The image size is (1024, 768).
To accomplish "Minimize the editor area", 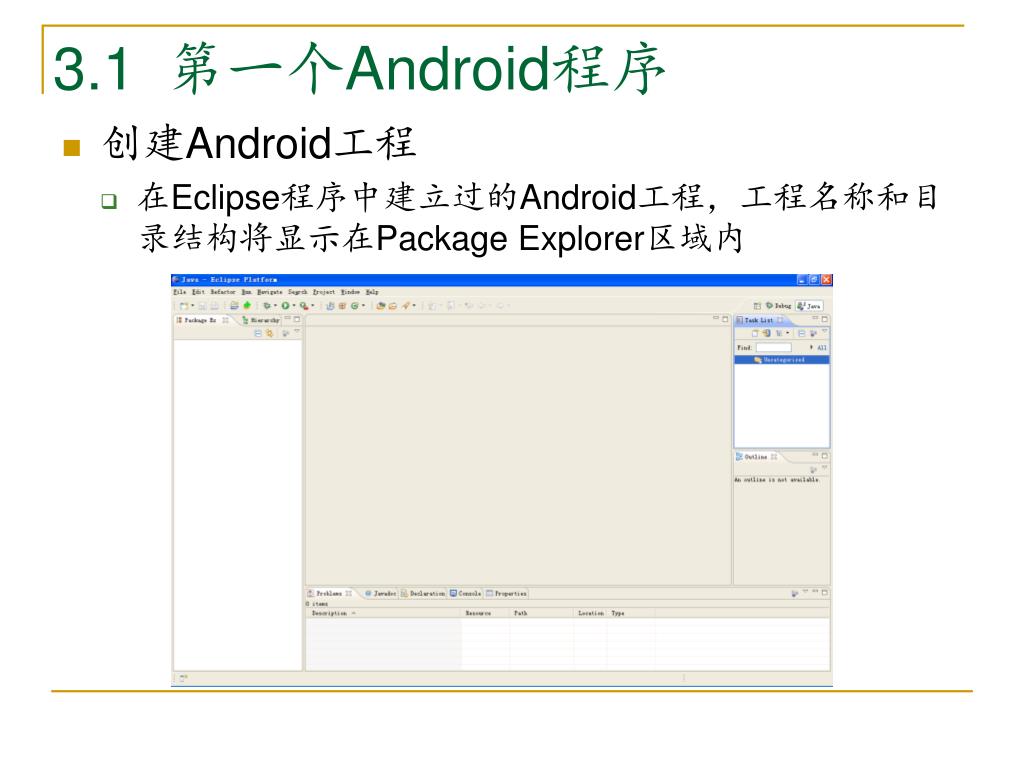I will pos(716,318).
